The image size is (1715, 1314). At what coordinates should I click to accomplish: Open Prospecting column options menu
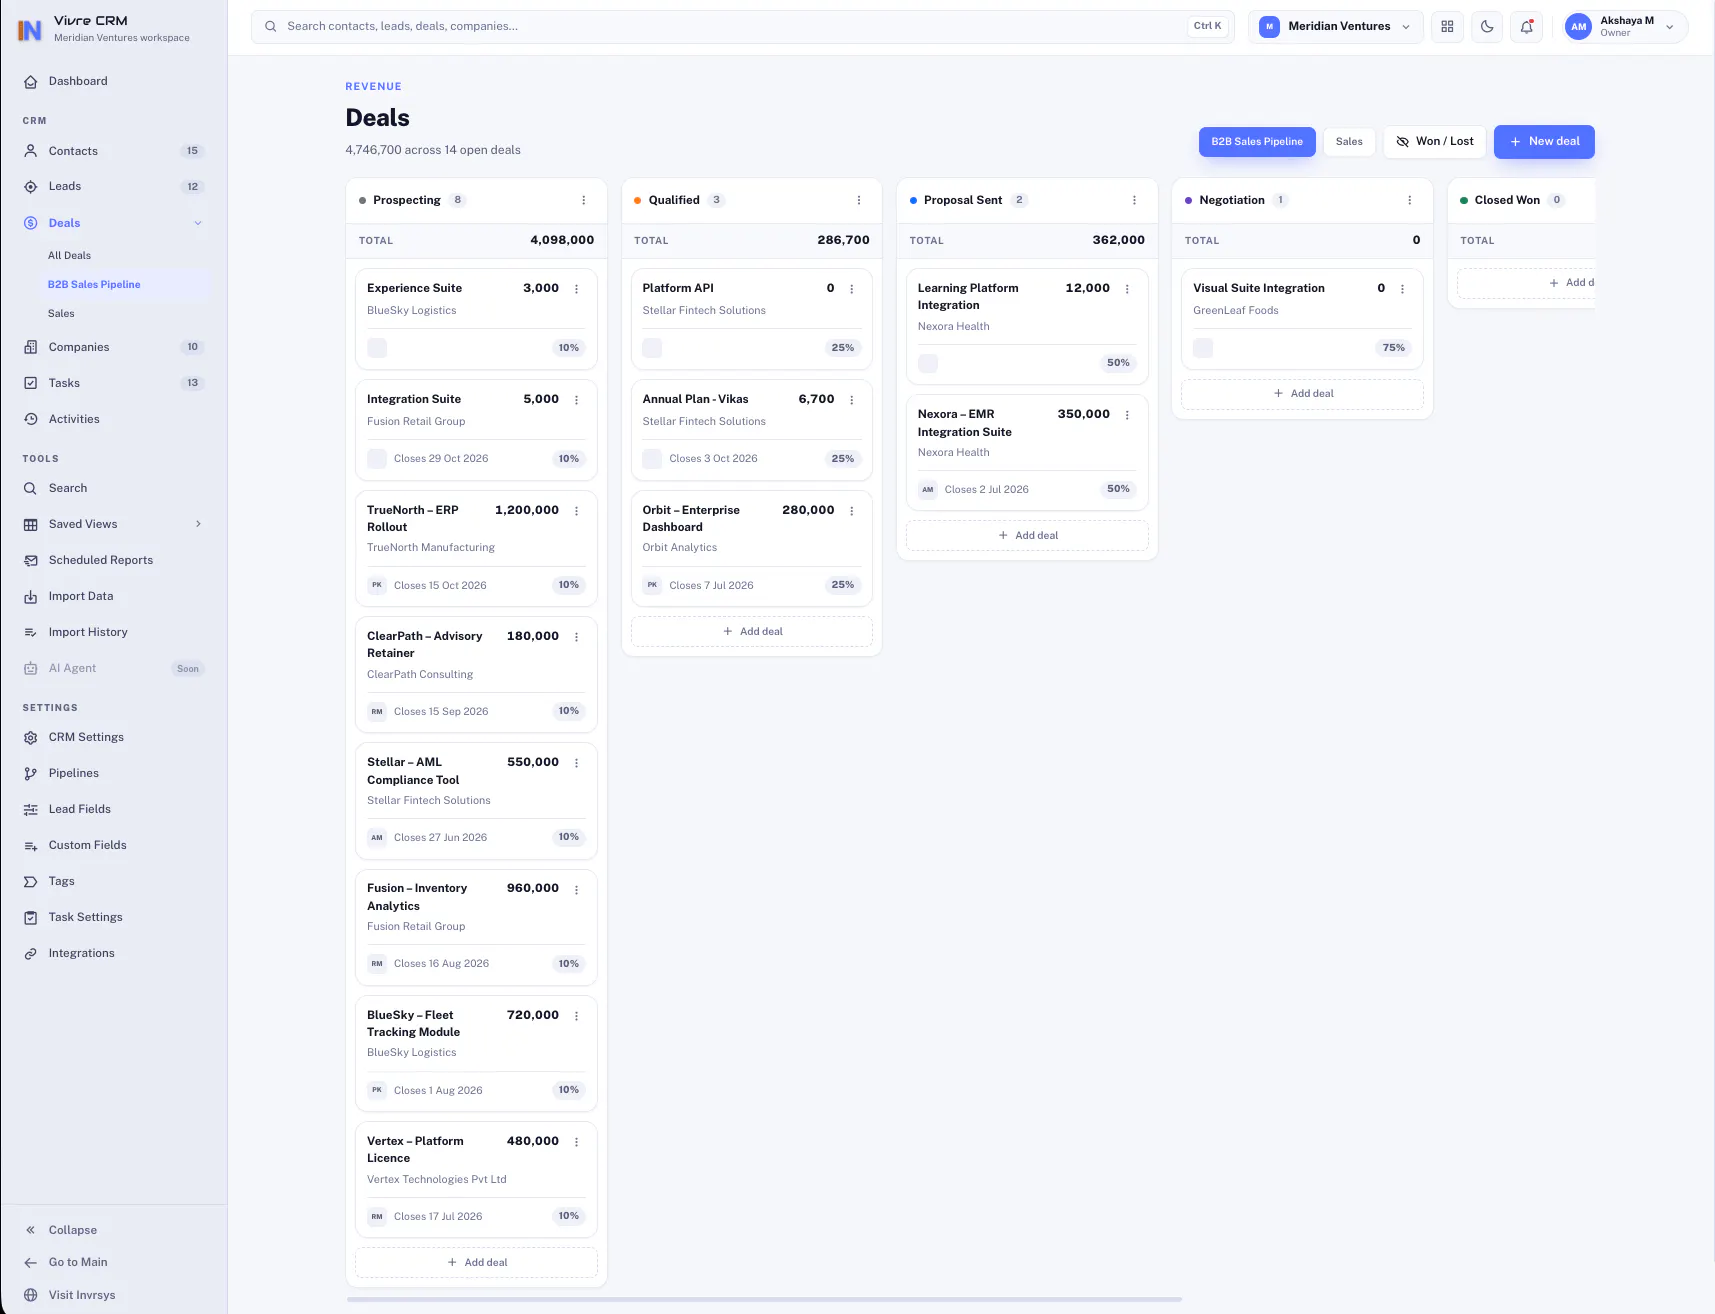pos(584,200)
